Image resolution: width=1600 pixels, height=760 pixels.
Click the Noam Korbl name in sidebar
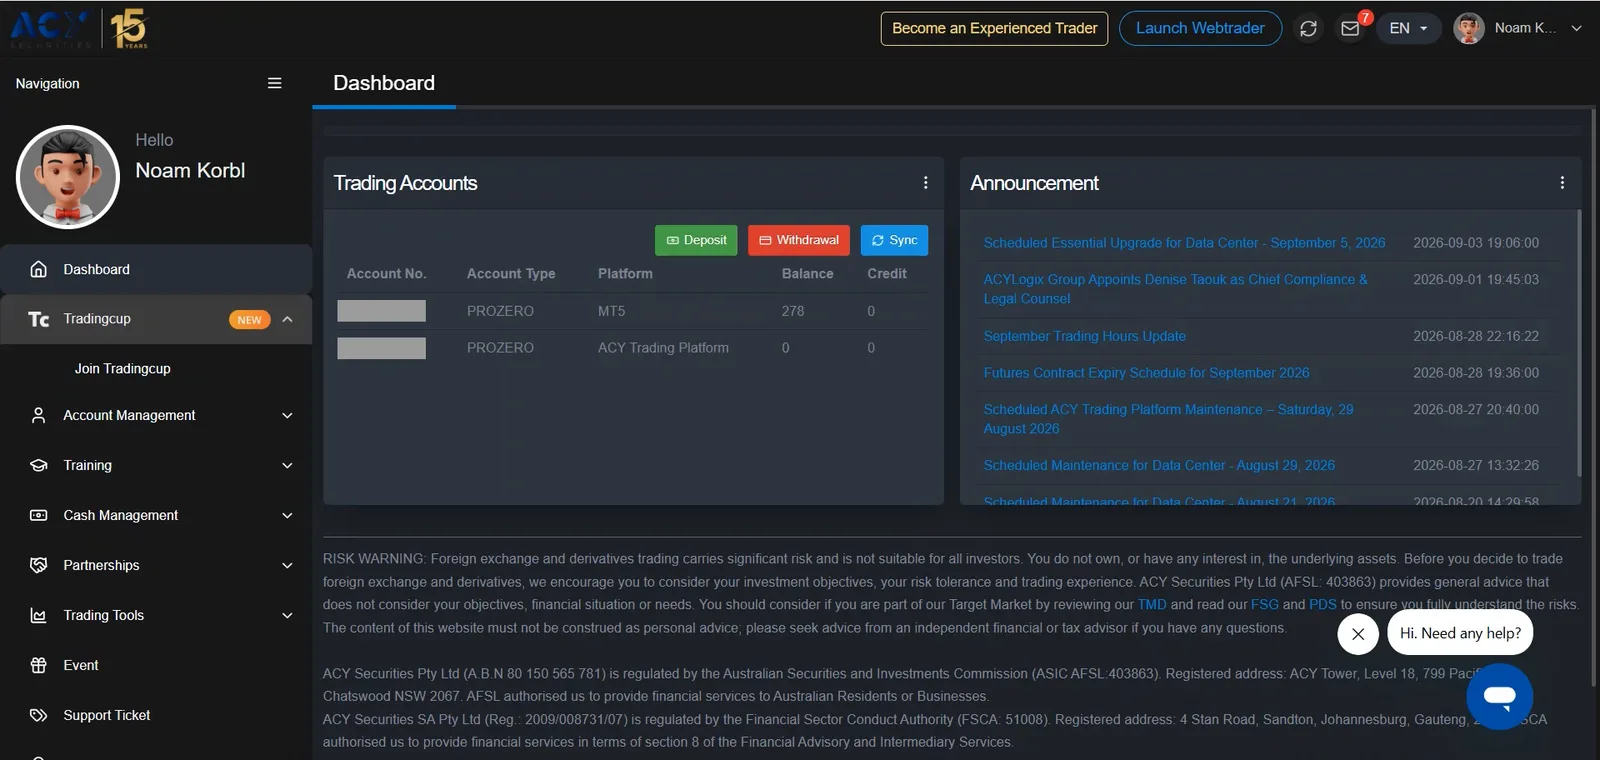[x=190, y=171]
